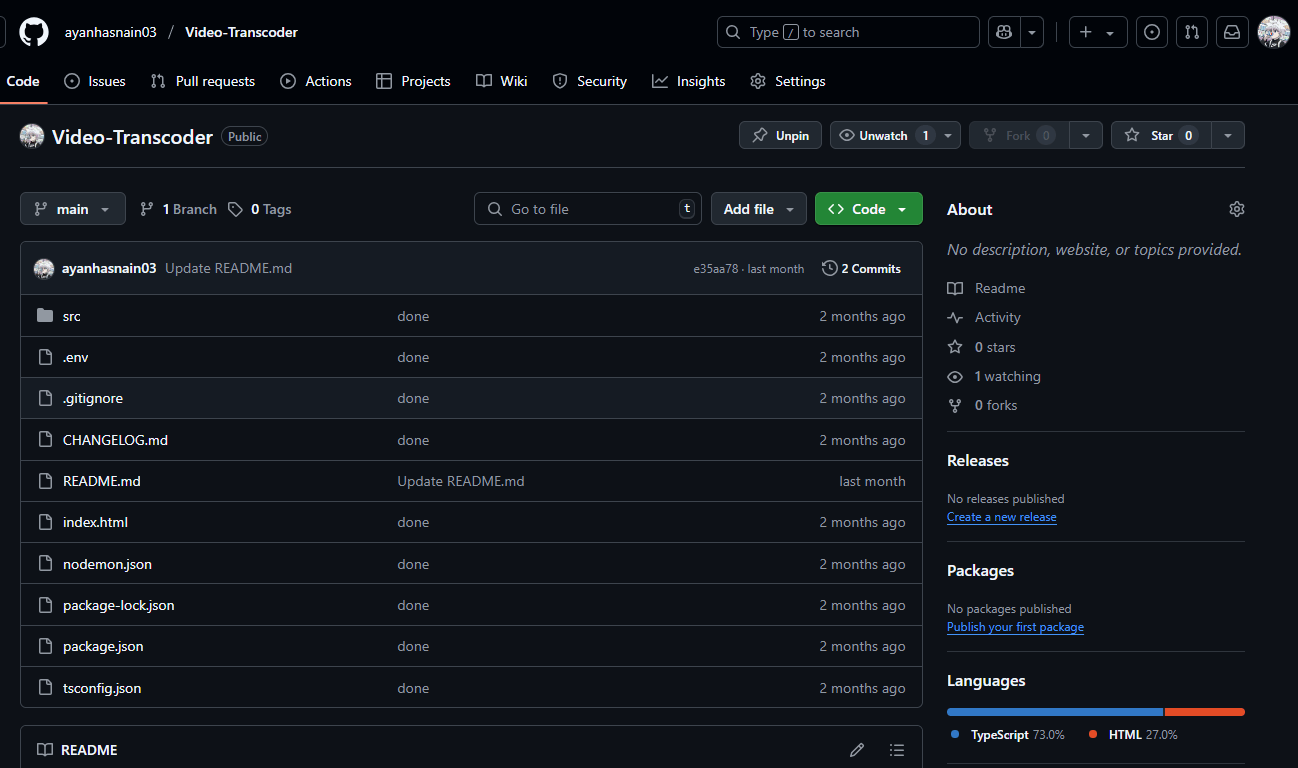1298x768 pixels.
Task: Open the src folder
Action: (x=71, y=316)
